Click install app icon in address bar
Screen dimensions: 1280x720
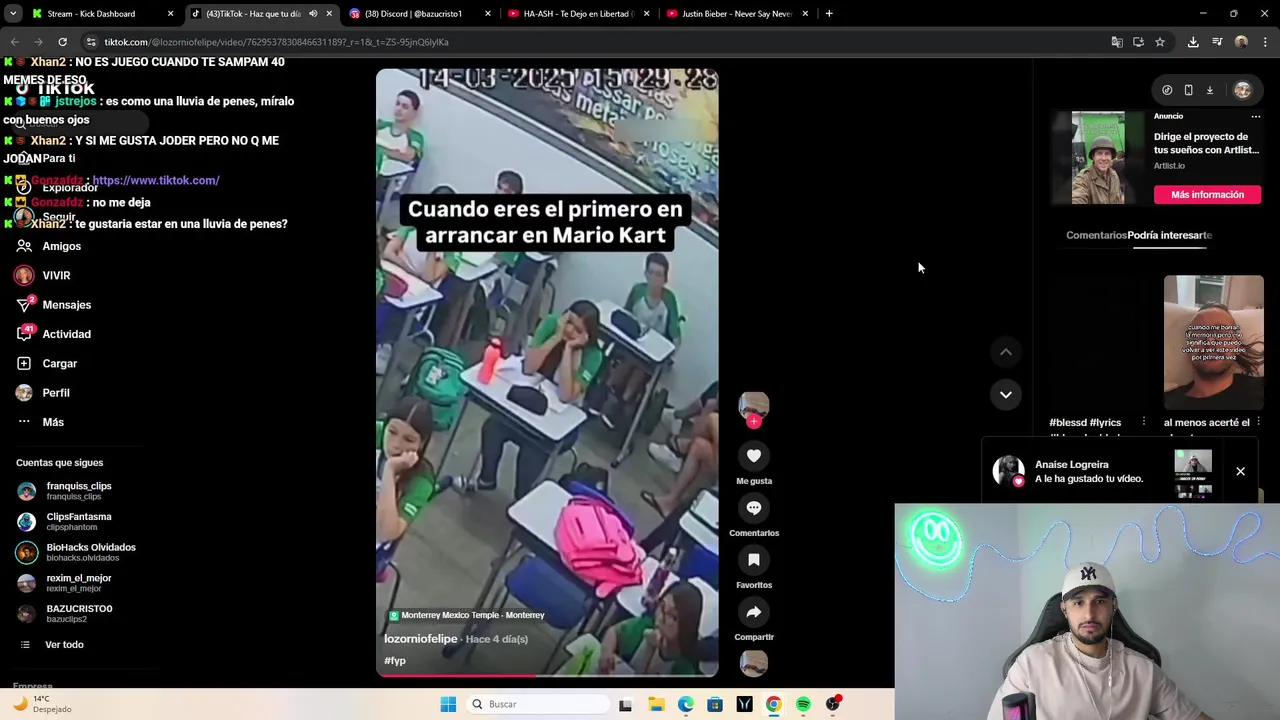click(1138, 42)
